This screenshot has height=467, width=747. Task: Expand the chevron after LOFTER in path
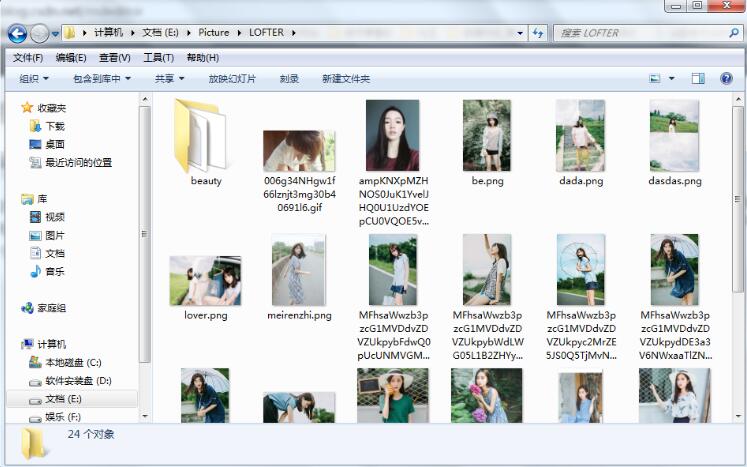point(293,32)
